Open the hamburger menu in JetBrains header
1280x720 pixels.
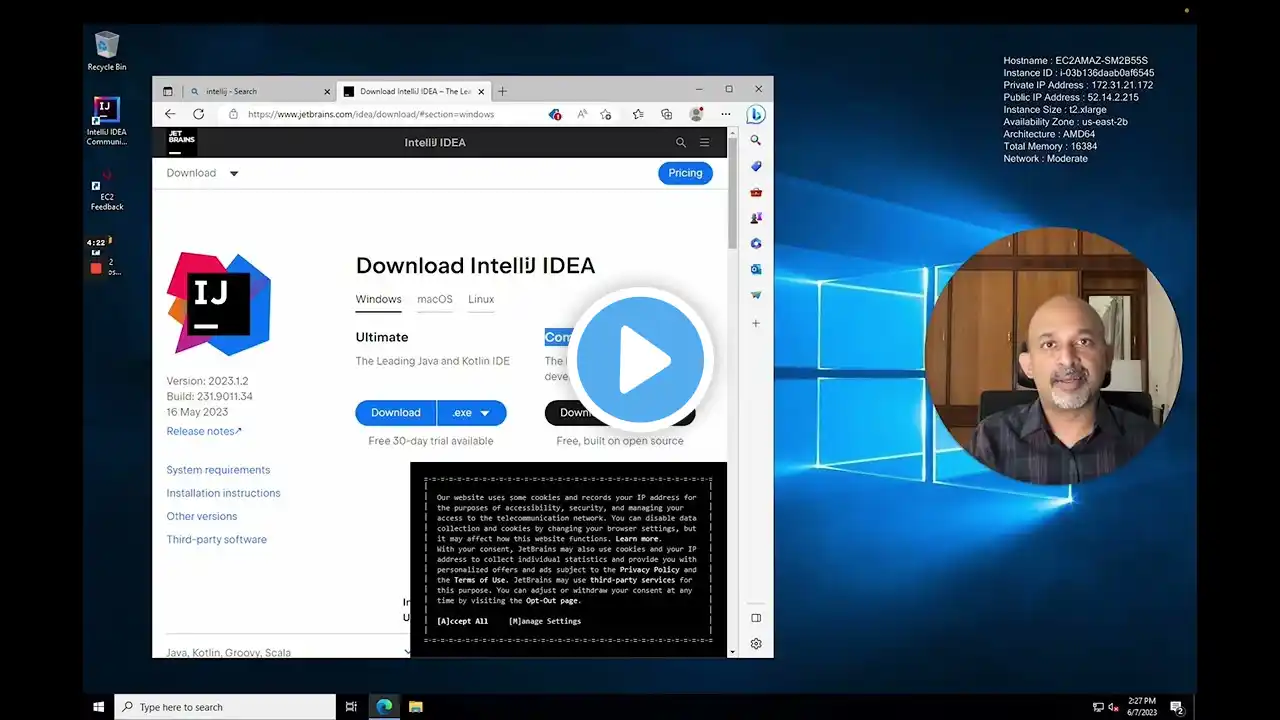pyautogui.click(x=705, y=143)
